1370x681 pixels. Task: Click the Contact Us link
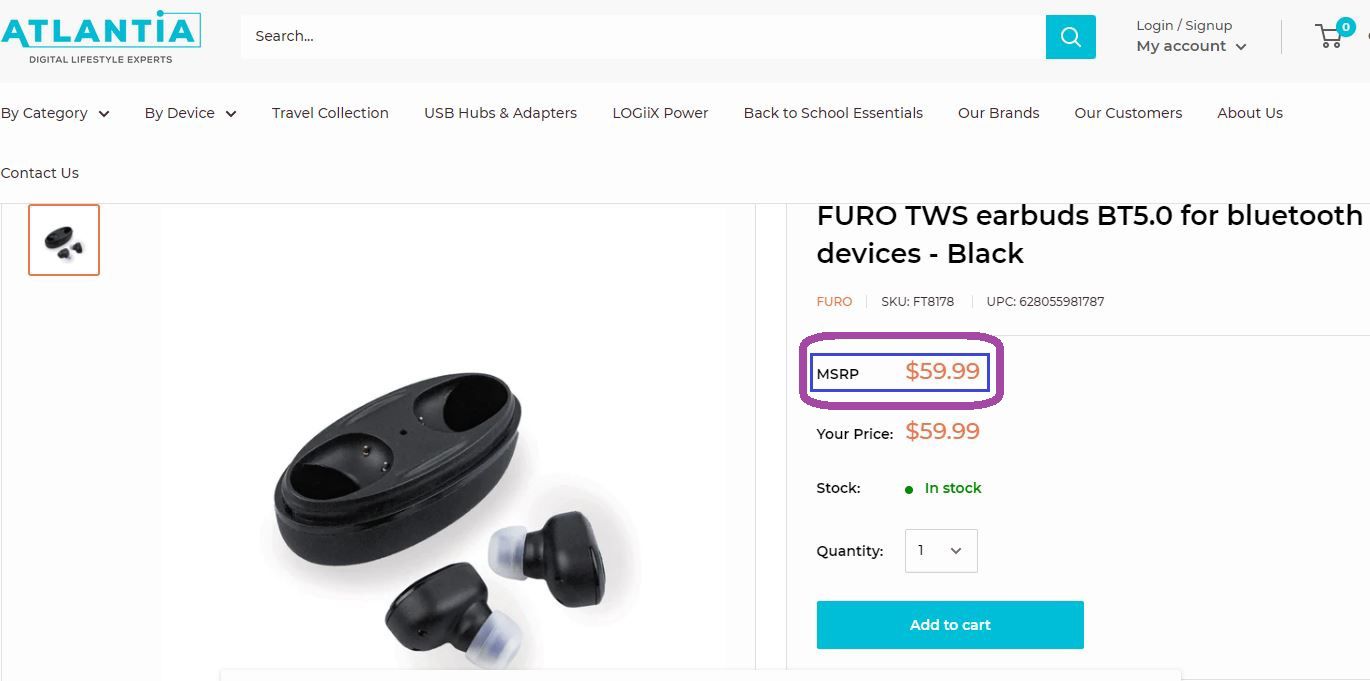point(40,173)
